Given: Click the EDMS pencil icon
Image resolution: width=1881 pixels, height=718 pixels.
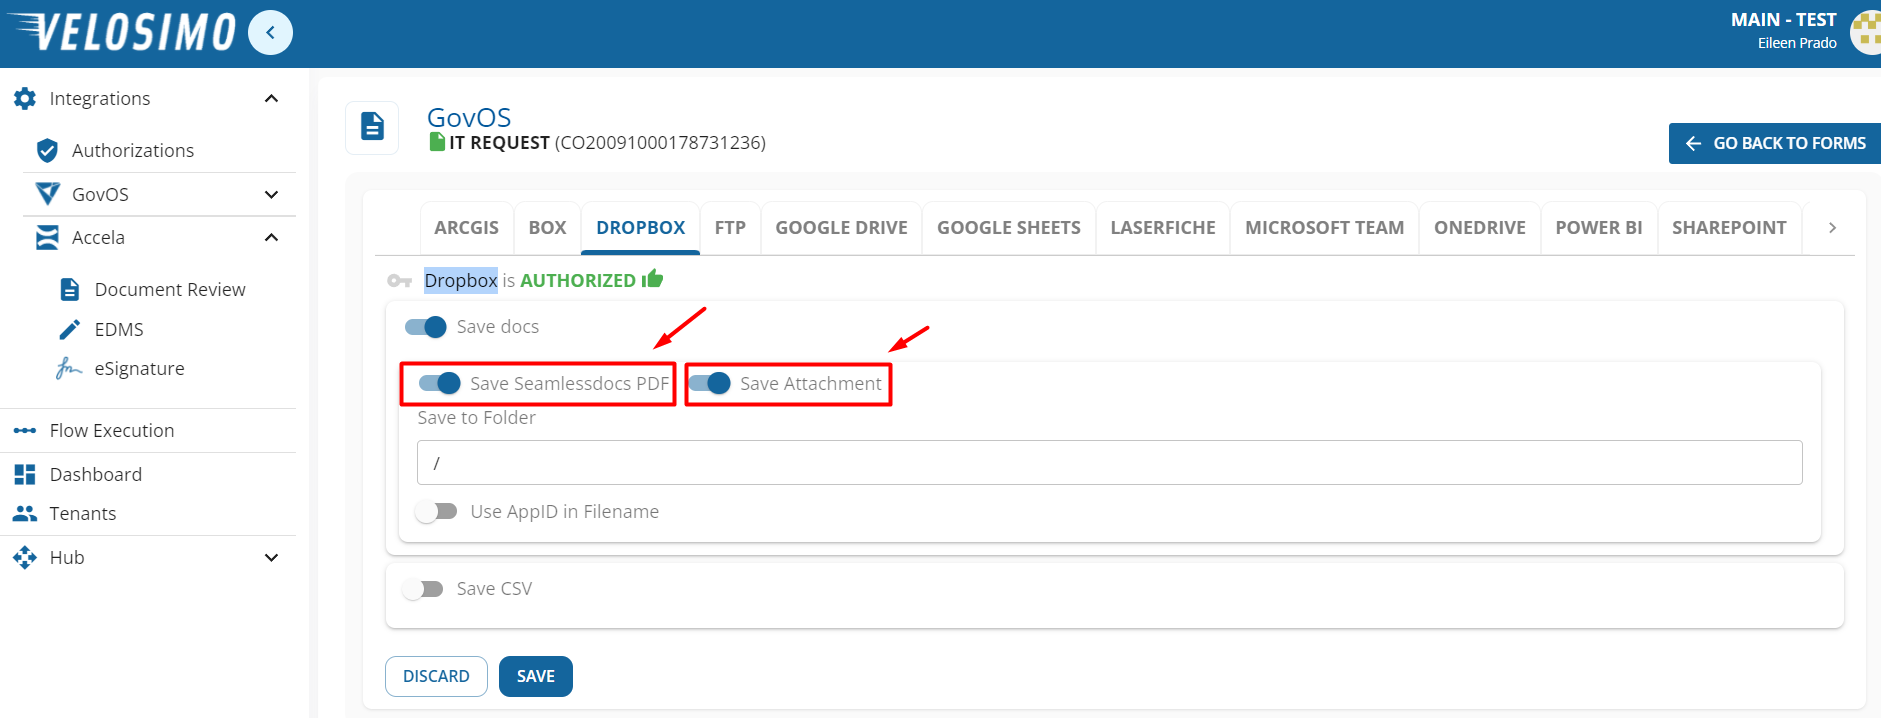Looking at the screenshot, I should tap(70, 329).
